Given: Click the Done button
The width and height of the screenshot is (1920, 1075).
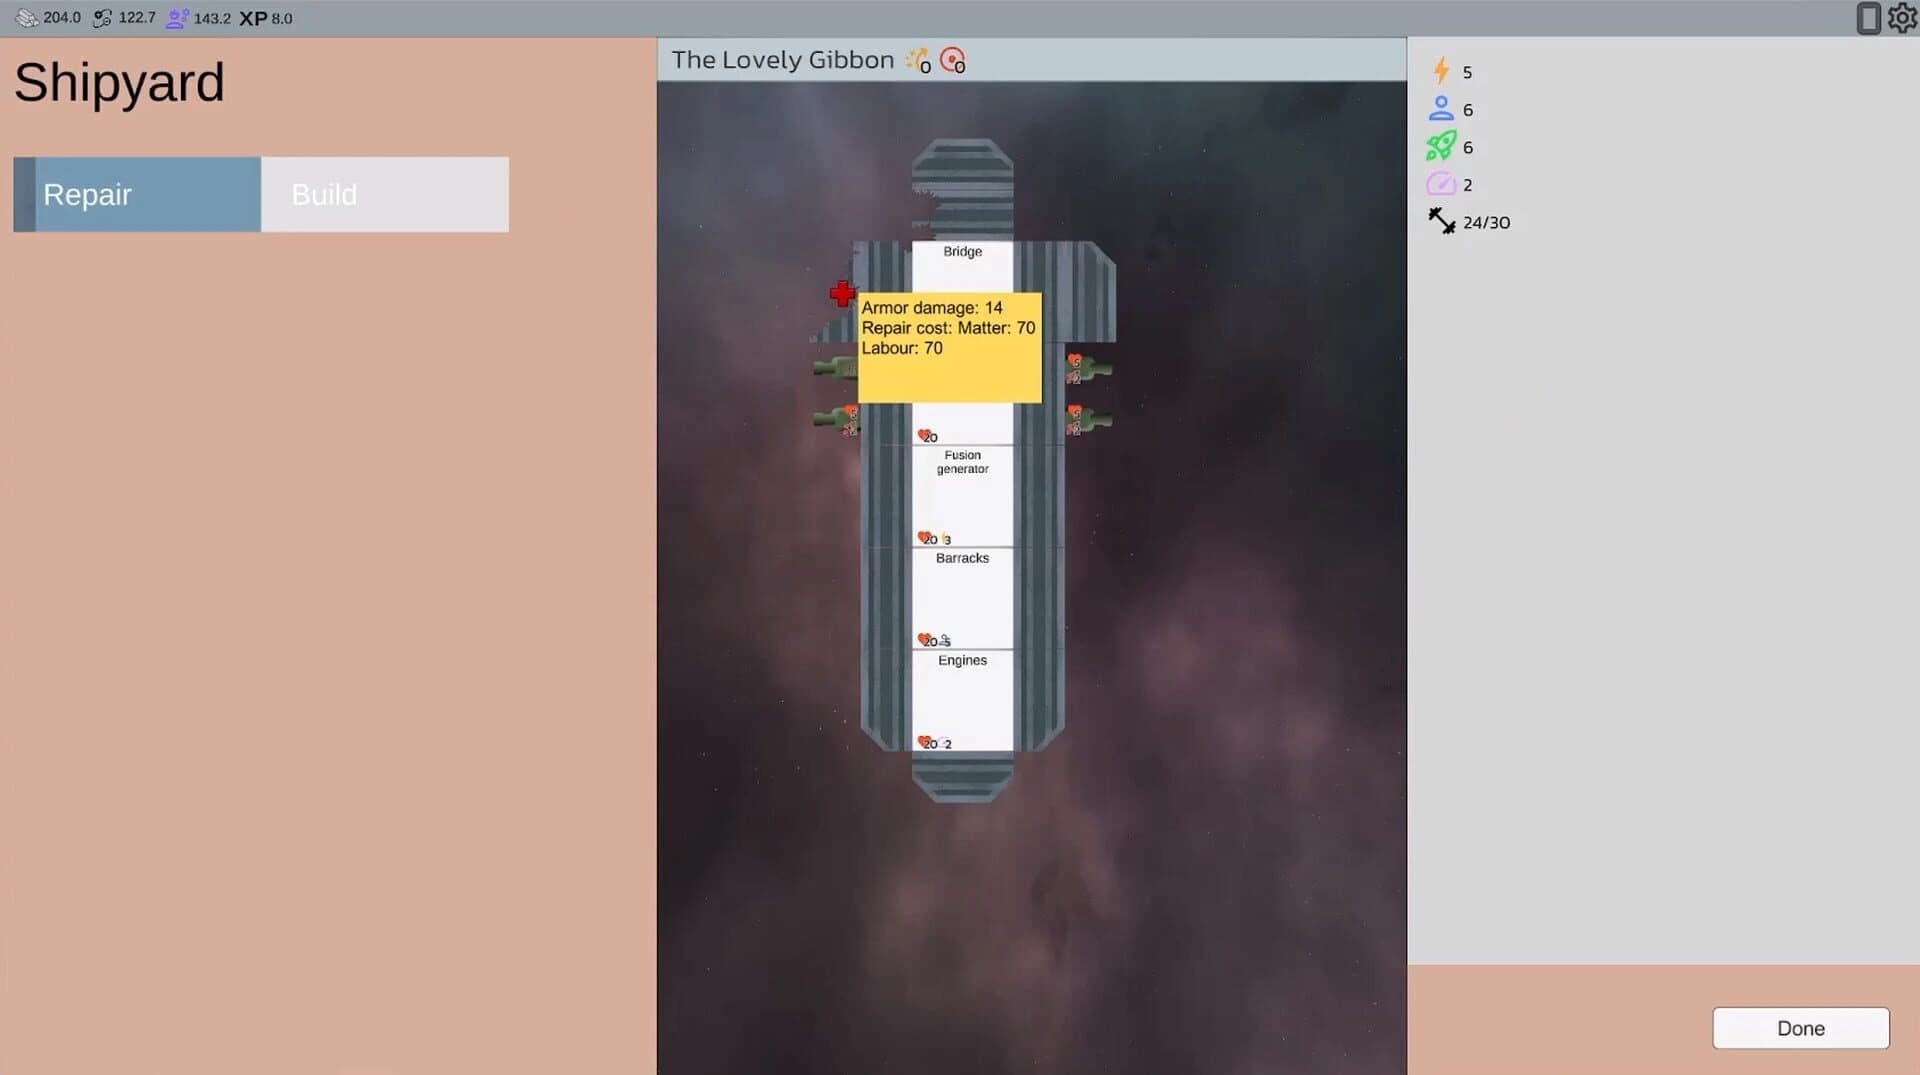Looking at the screenshot, I should pos(1801,1028).
